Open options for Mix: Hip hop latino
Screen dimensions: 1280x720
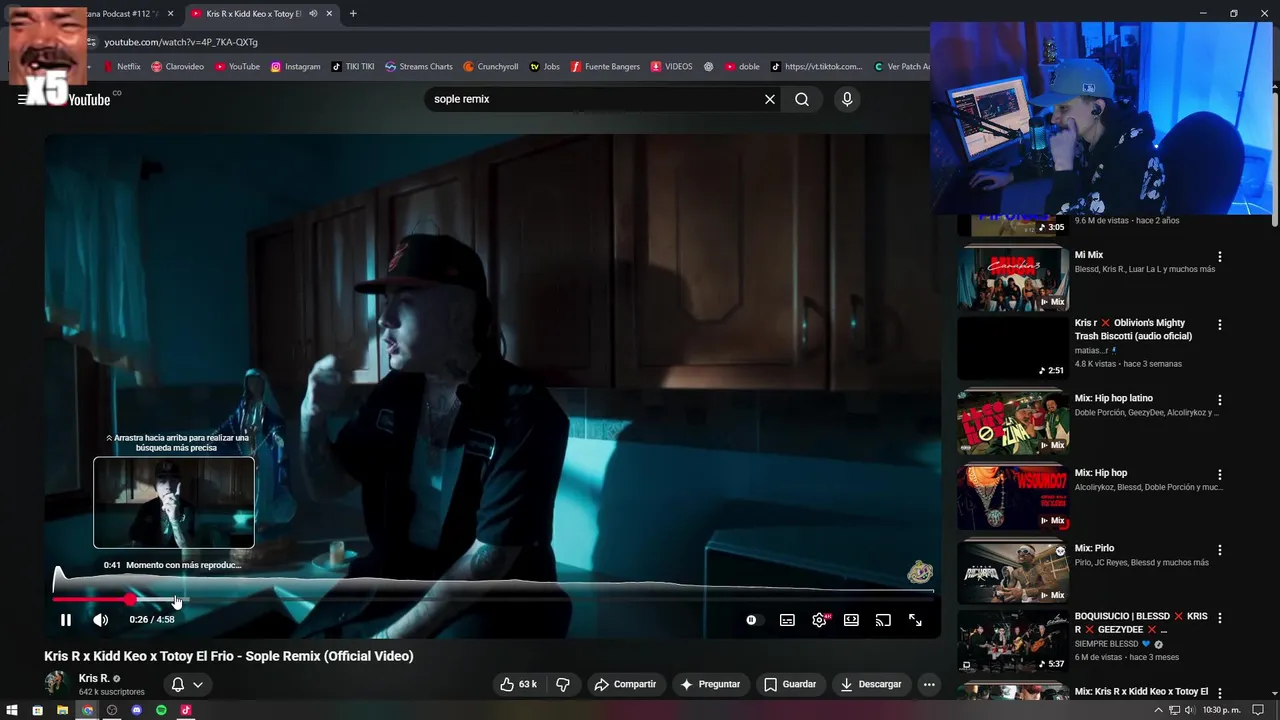[1219, 400]
